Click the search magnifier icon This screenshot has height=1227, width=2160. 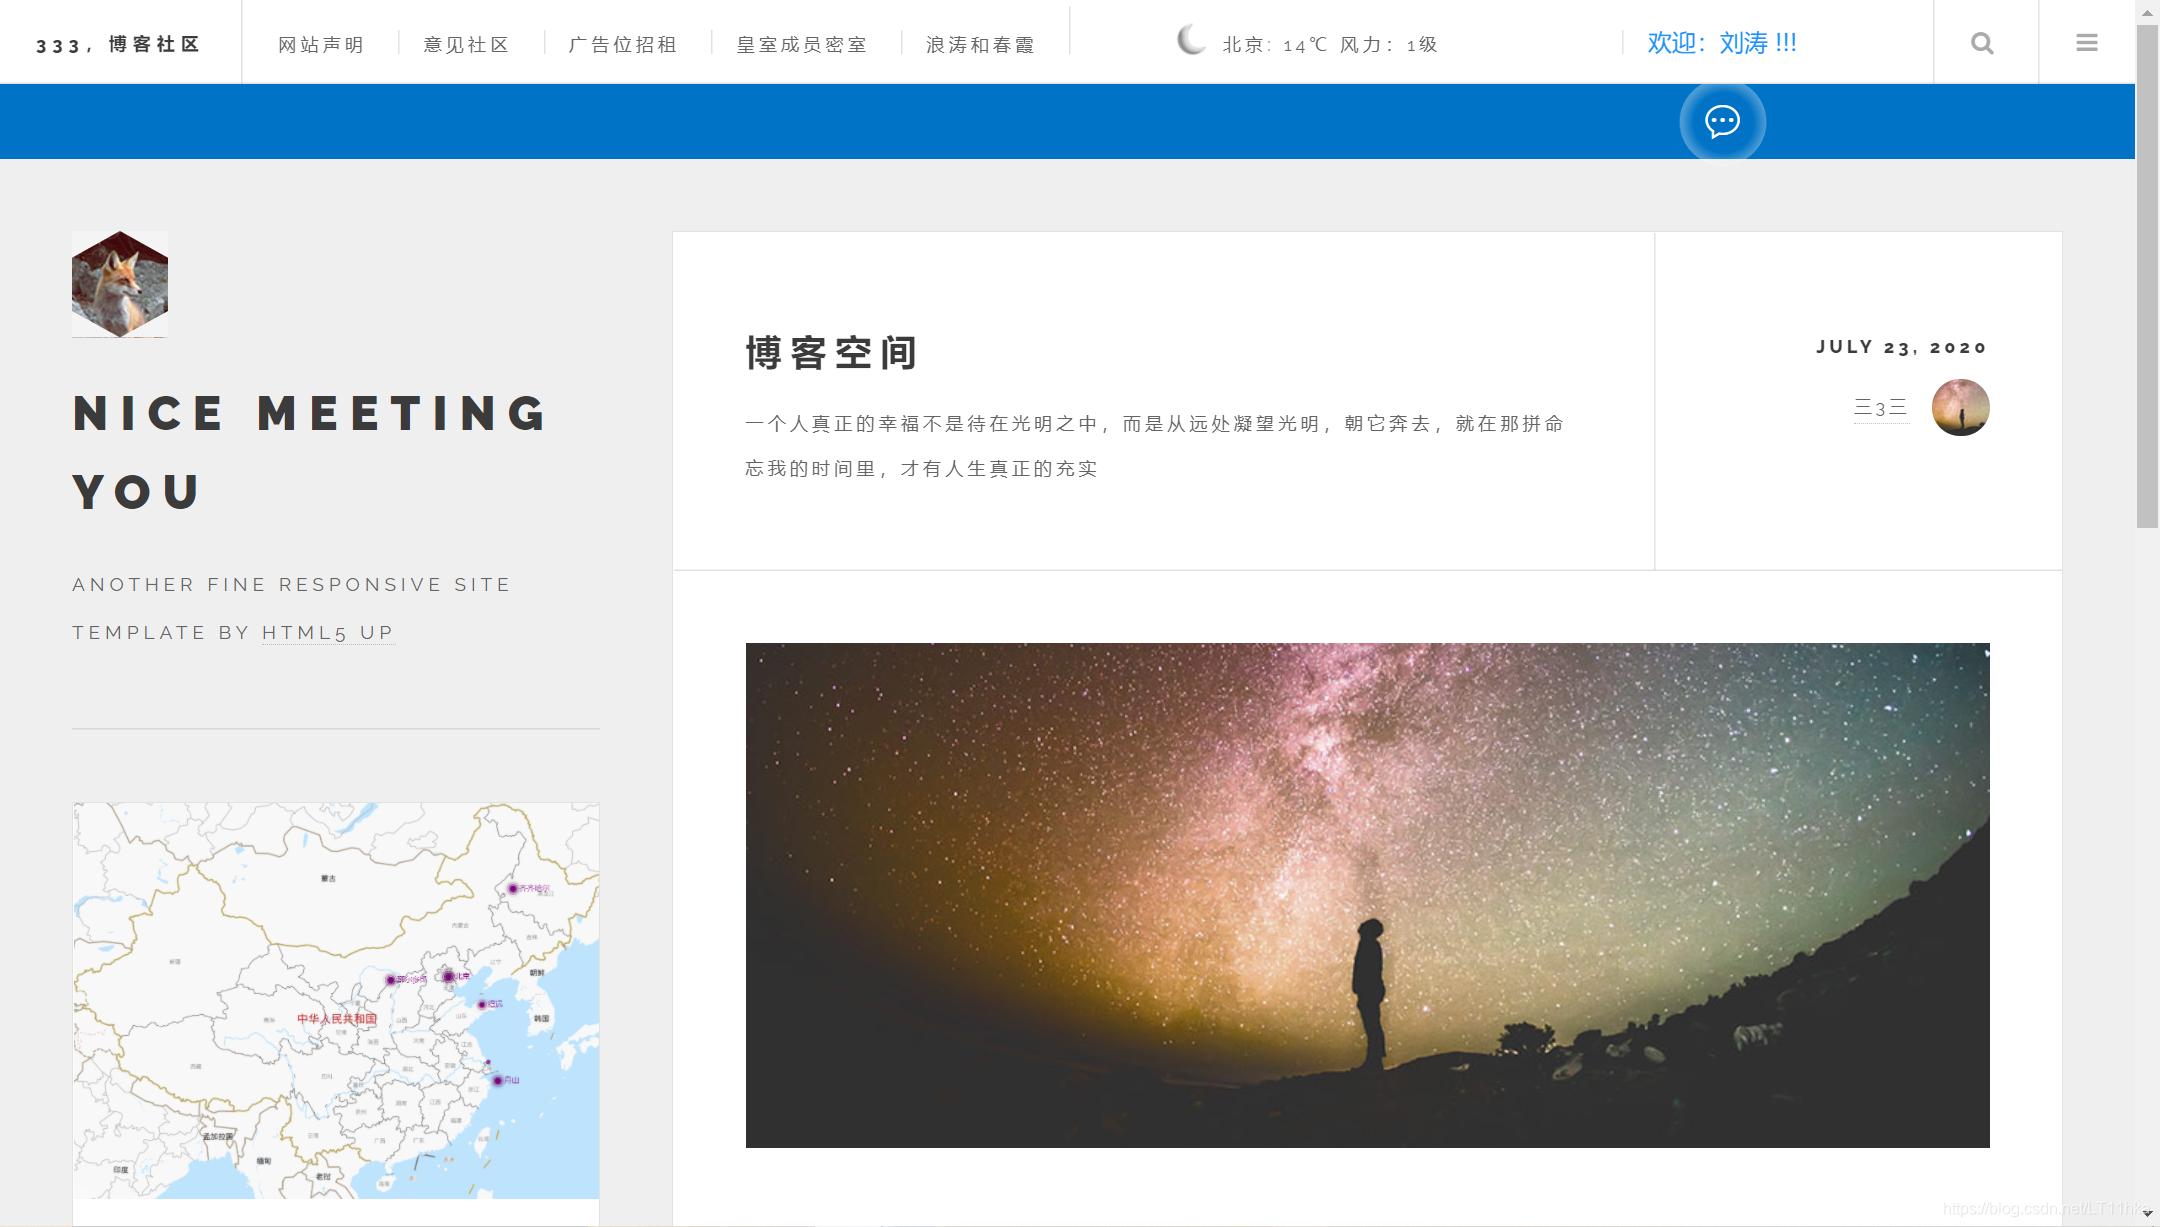pyautogui.click(x=1982, y=43)
